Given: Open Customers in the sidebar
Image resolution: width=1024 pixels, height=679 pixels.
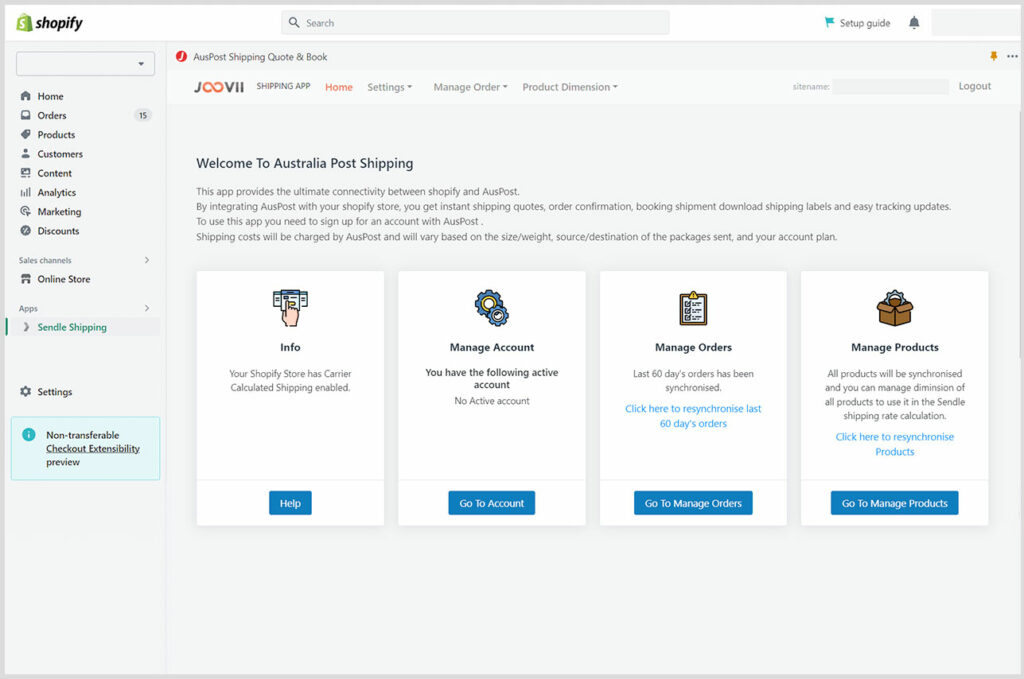Looking at the screenshot, I should (x=60, y=154).
